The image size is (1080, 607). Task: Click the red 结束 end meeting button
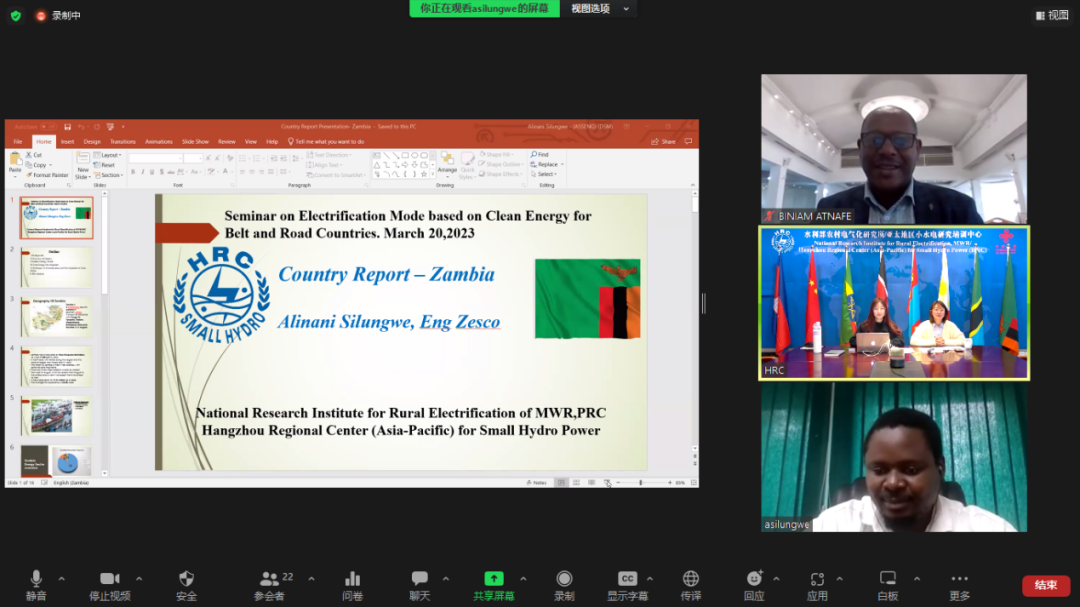click(1045, 585)
